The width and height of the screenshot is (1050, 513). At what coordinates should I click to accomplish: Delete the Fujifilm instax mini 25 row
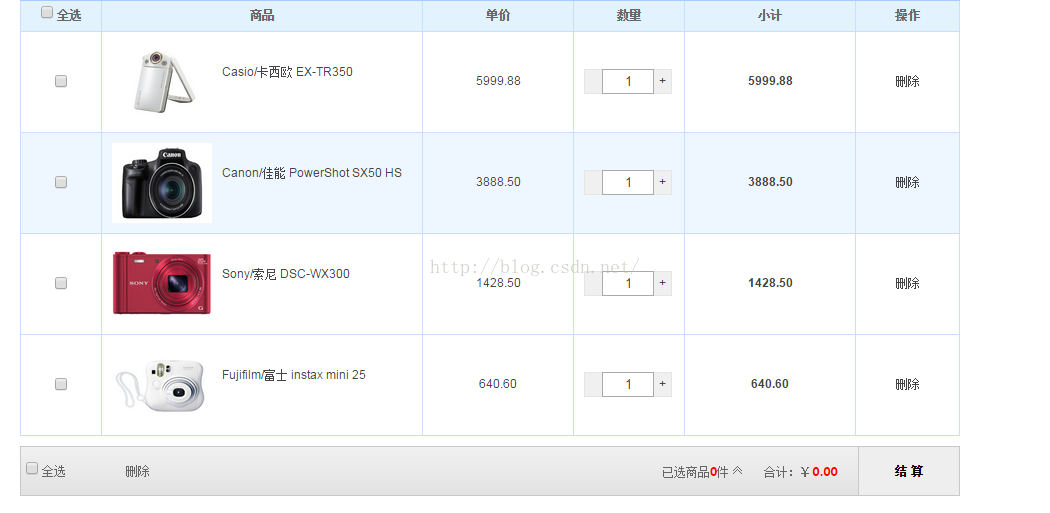tap(907, 384)
